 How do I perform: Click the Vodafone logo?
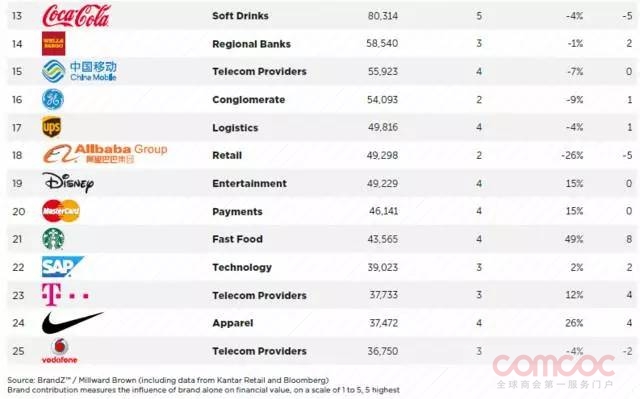[60, 351]
